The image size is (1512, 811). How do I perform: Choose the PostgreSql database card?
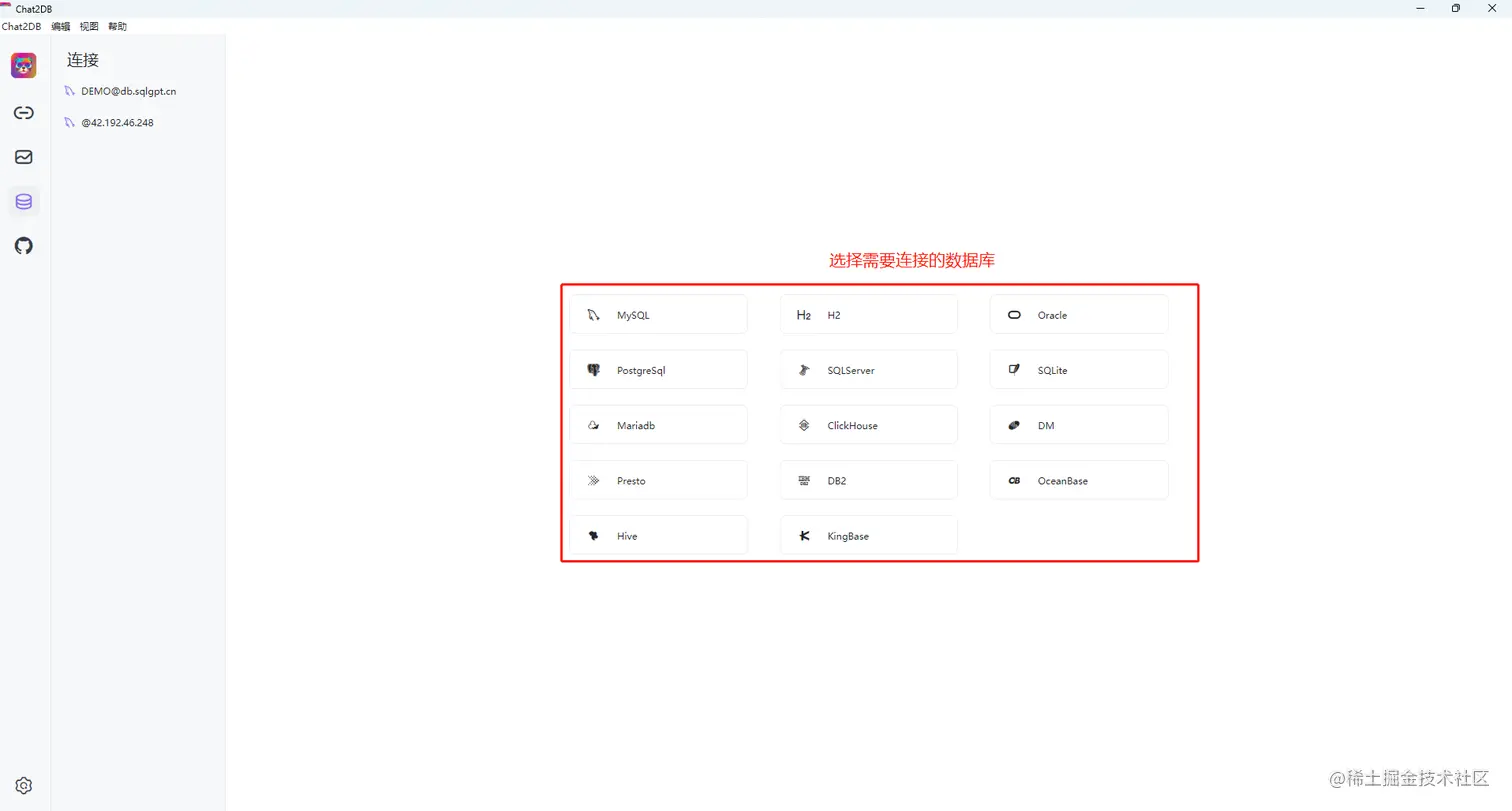[658, 370]
